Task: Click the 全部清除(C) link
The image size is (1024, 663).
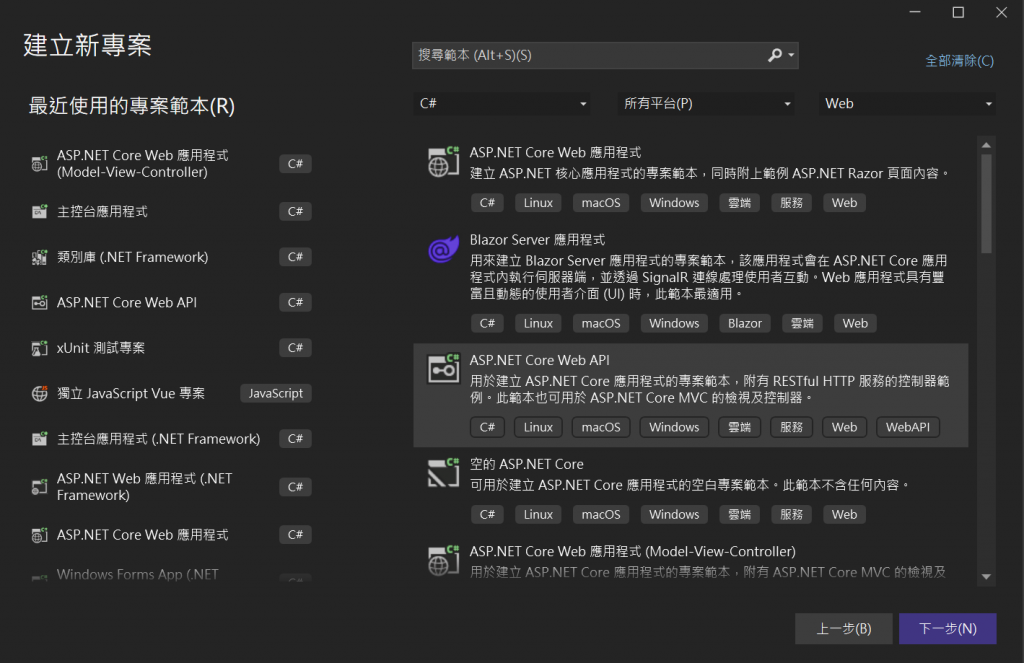Action: 959,61
